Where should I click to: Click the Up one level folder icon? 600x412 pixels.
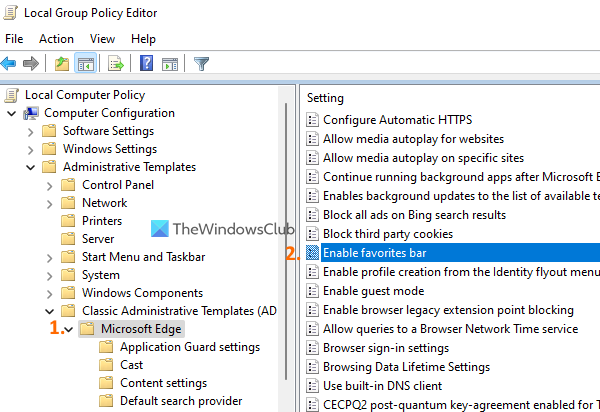coord(62,64)
